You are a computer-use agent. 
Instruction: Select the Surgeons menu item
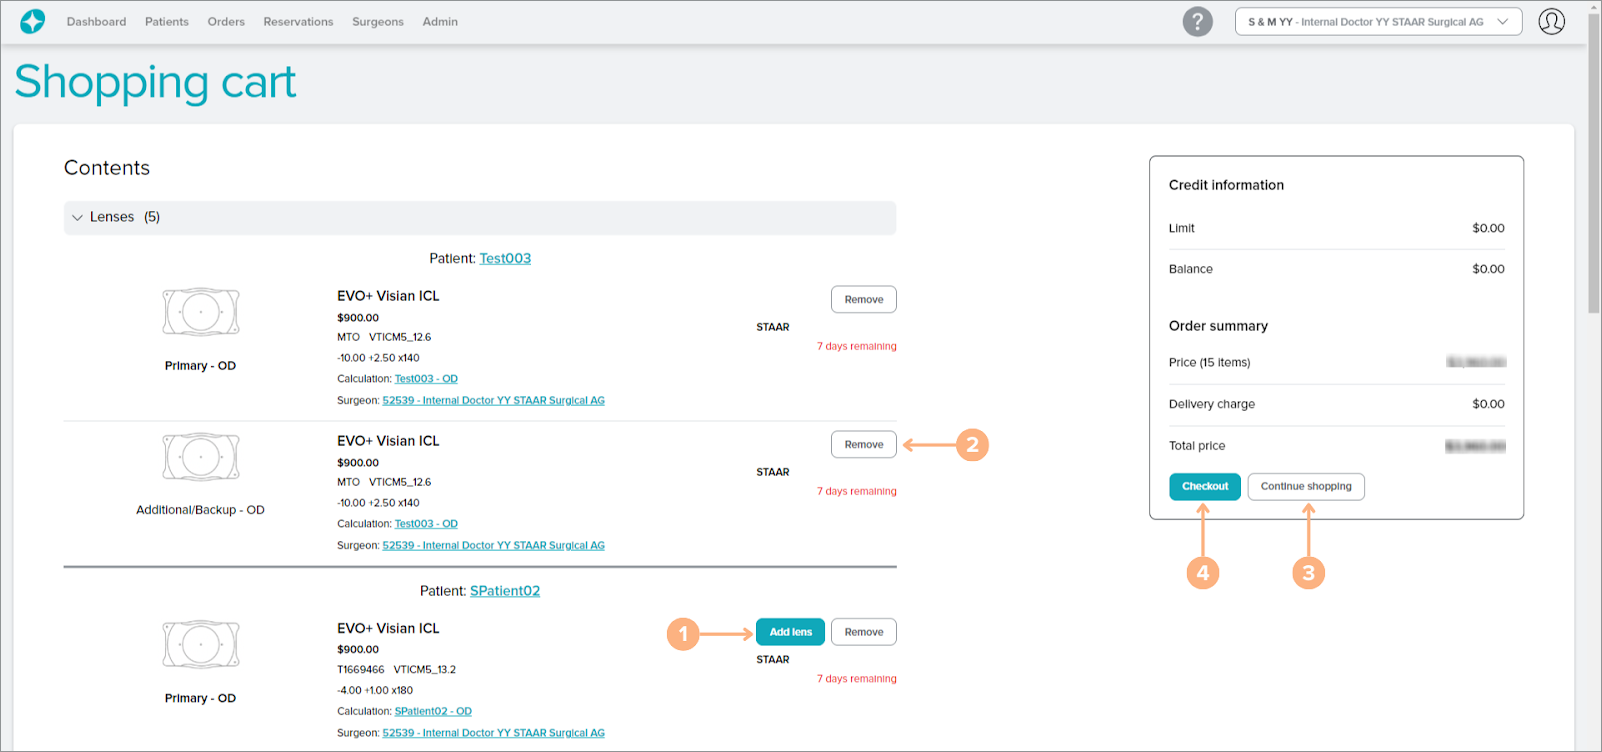(377, 21)
